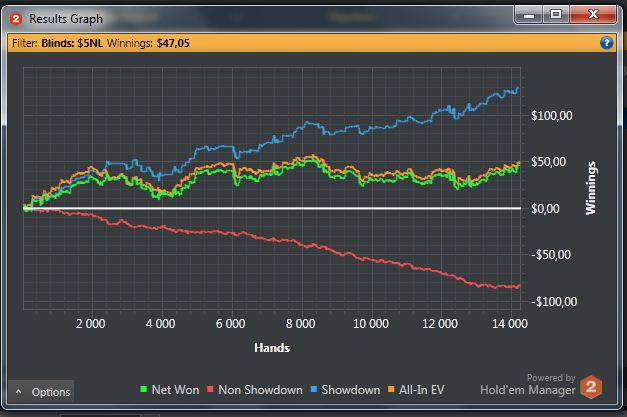Click the orange Hold'em Manager 2 hexagon logo
Image resolution: width=627 pixels, height=417 pixels.
pyautogui.click(x=591, y=387)
